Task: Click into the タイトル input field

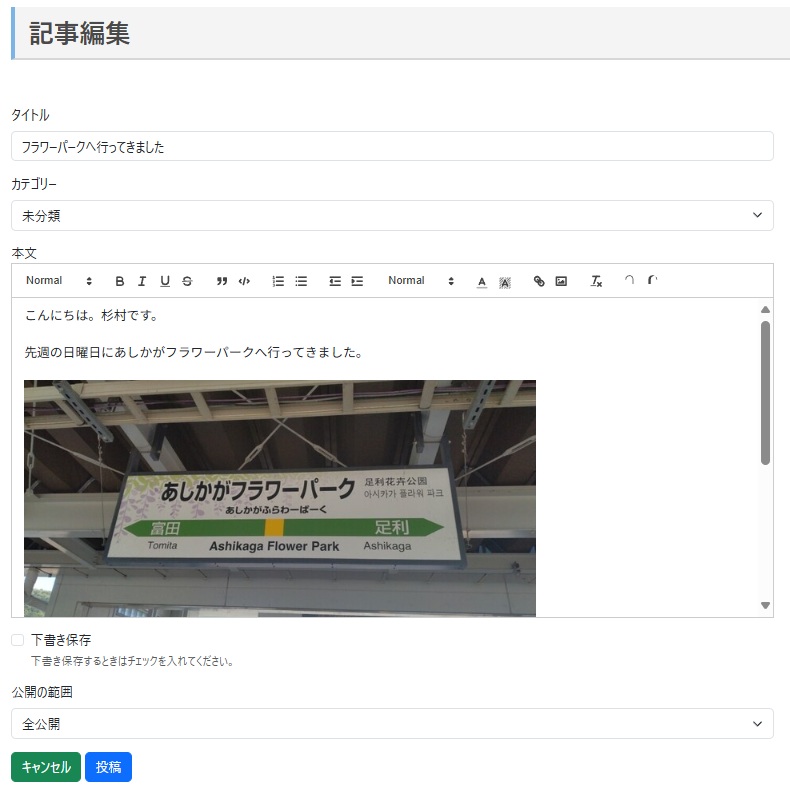Action: 392,146
